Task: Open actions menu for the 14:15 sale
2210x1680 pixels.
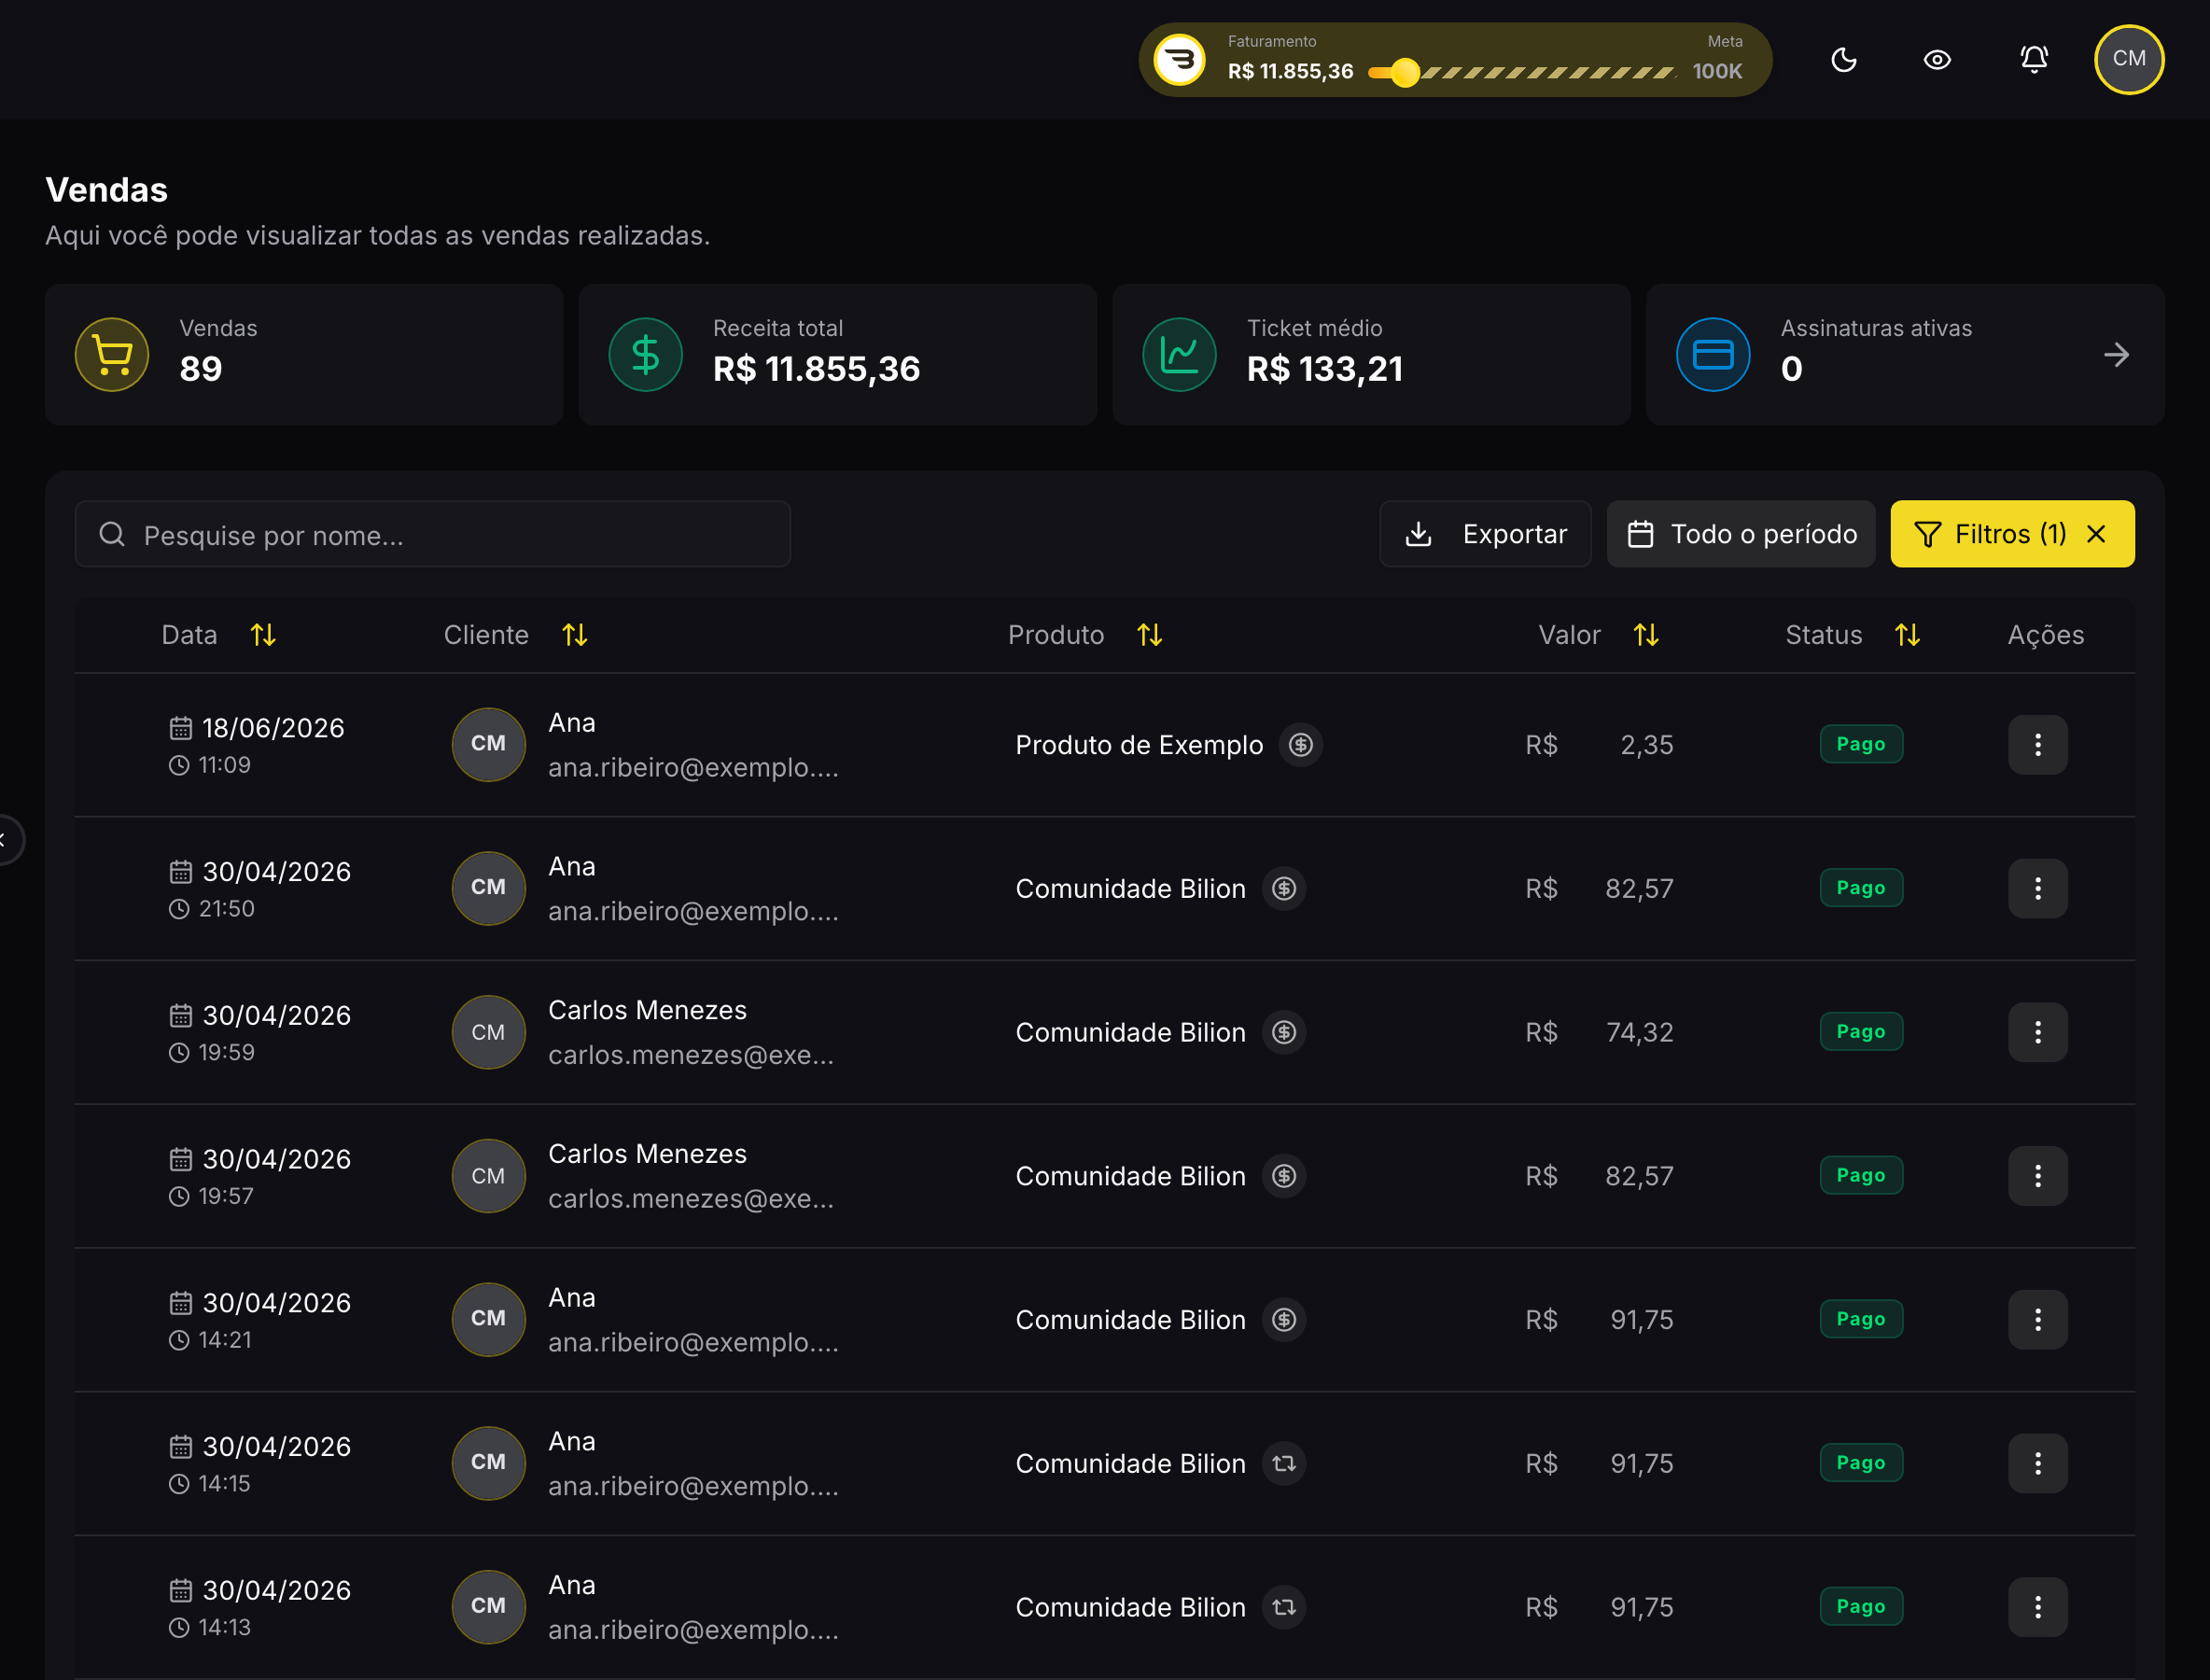Action: [2038, 1463]
